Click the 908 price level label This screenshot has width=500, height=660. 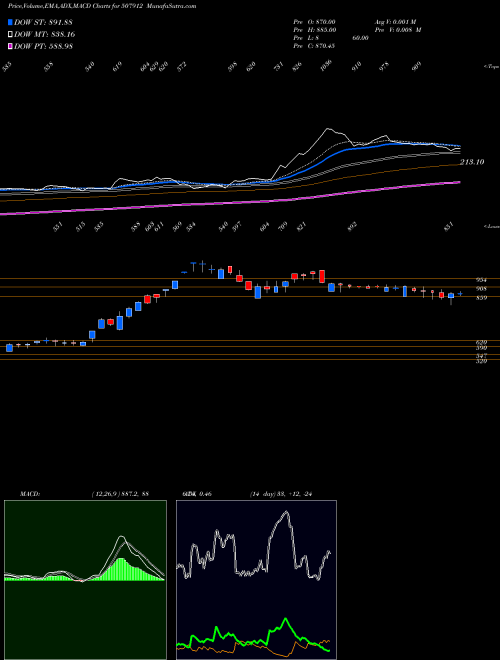[481, 288]
